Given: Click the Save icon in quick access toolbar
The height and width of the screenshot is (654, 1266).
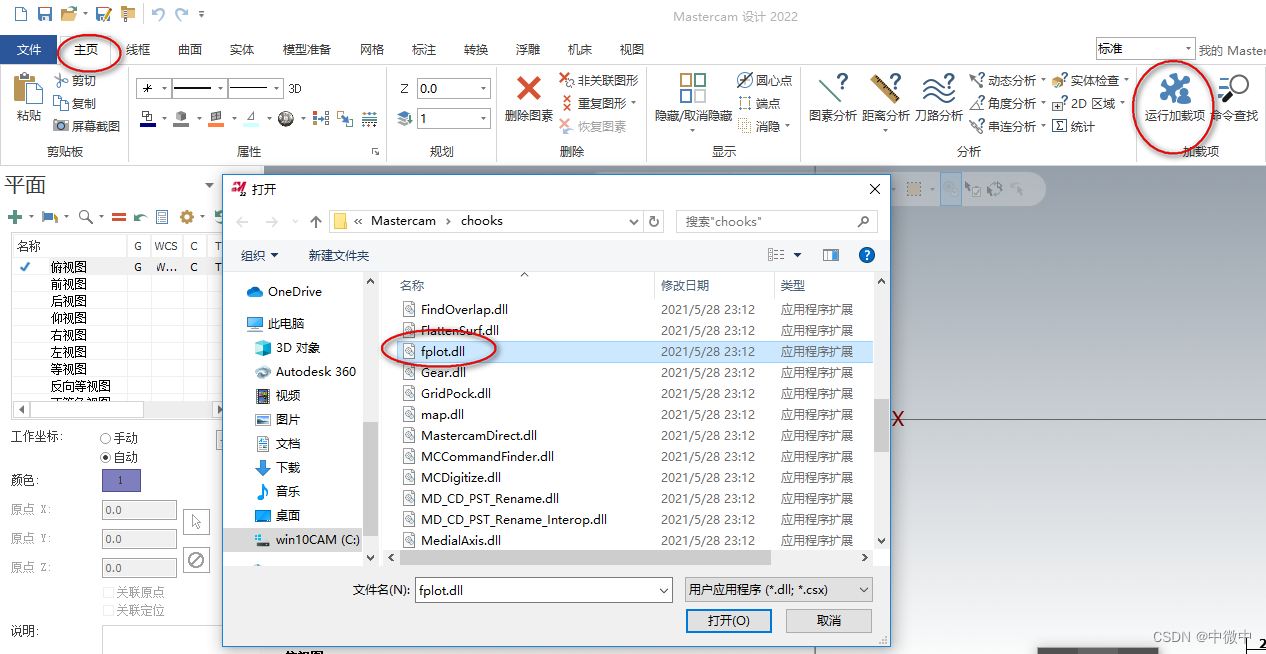Looking at the screenshot, I should (44, 14).
